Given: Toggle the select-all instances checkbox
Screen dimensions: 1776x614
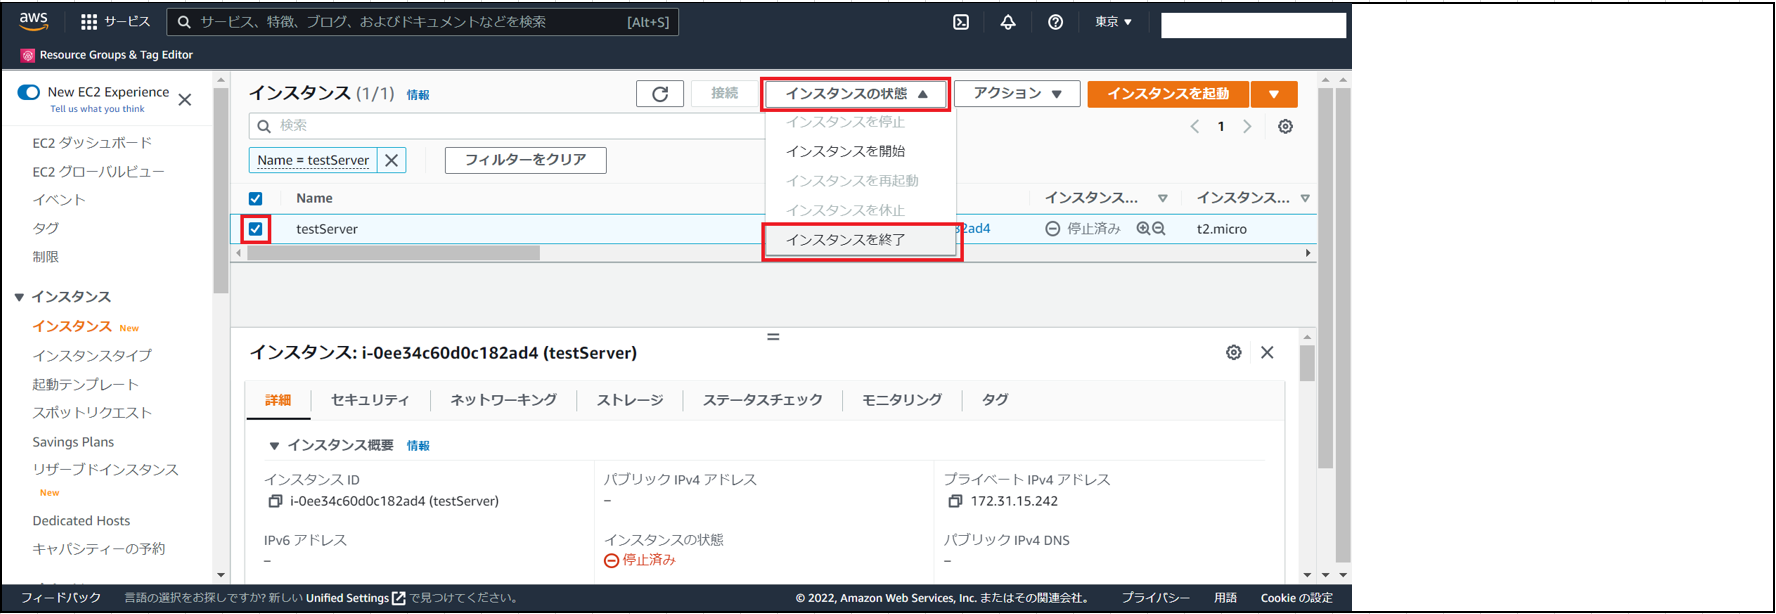Looking at the screenshot, I should 256,198.
